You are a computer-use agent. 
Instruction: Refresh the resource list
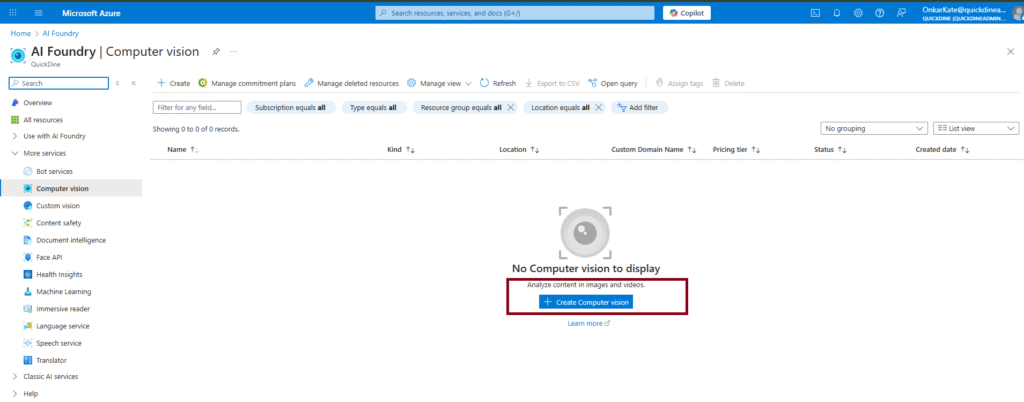click(498, 84)
